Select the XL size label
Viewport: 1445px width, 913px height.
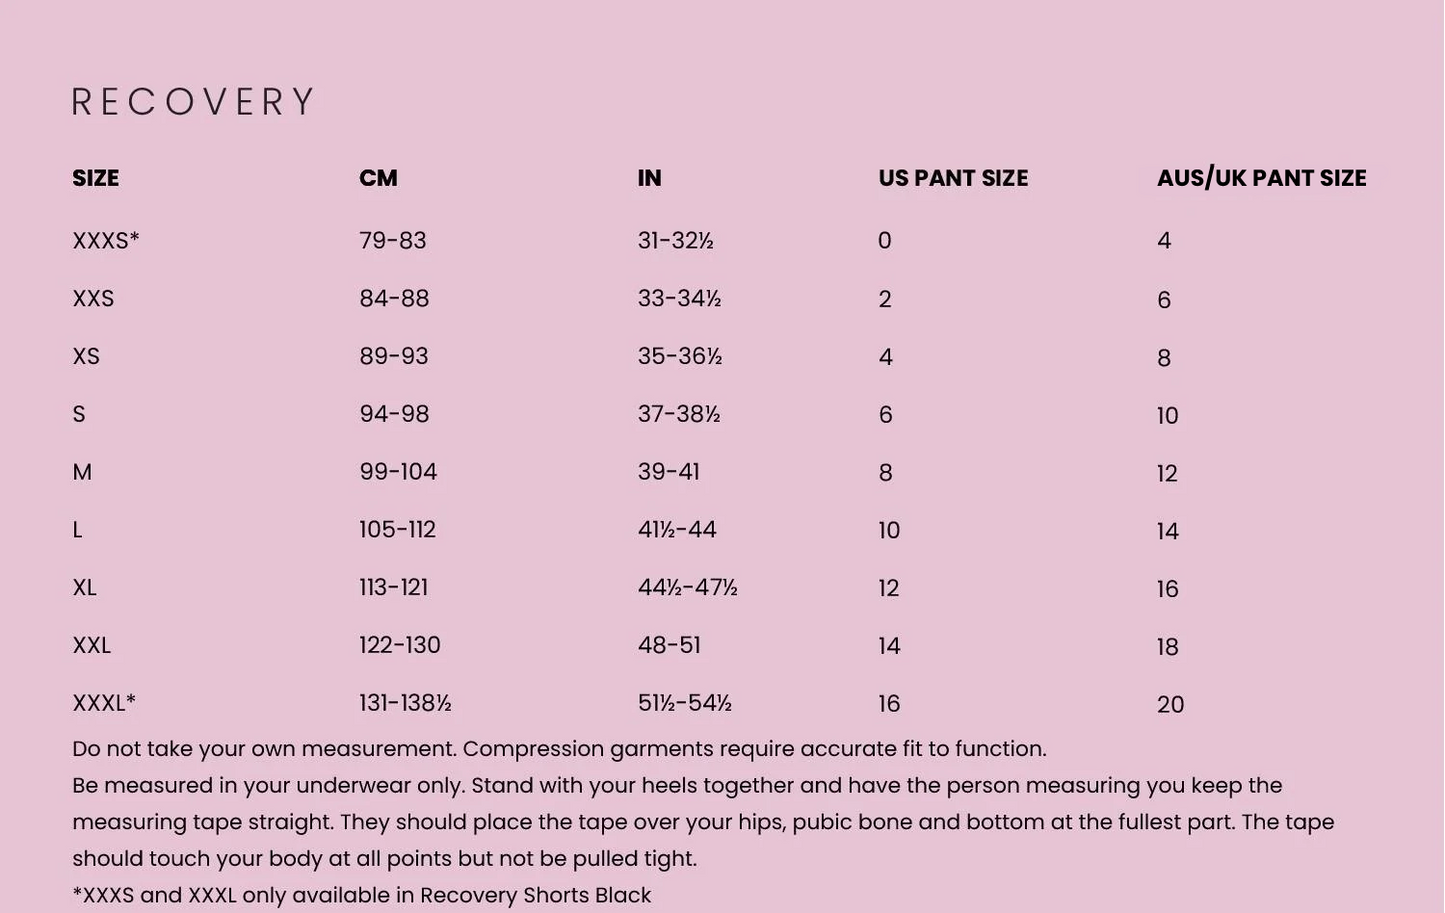pos(84,588)
